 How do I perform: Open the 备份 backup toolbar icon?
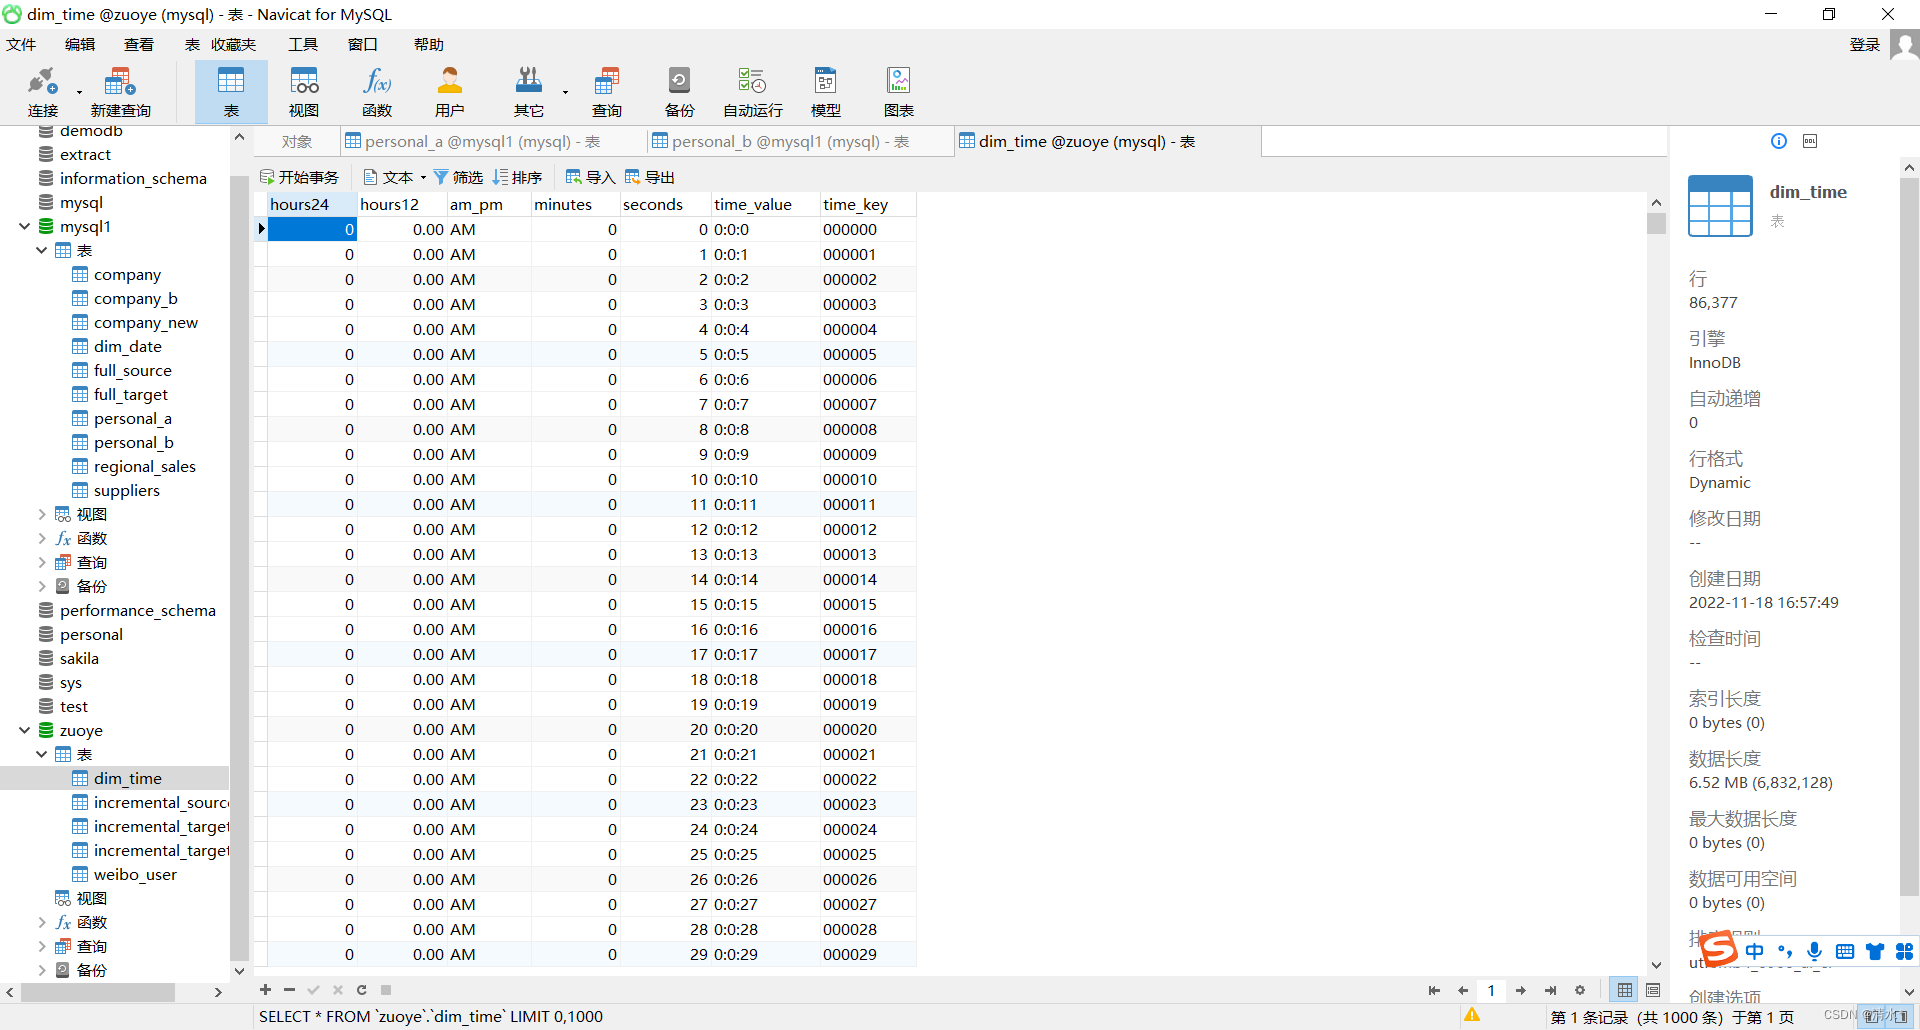679,92
